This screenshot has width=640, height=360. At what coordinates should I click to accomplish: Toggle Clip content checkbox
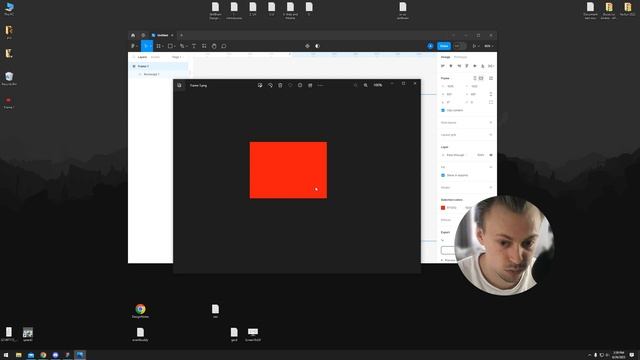[443, 110]
